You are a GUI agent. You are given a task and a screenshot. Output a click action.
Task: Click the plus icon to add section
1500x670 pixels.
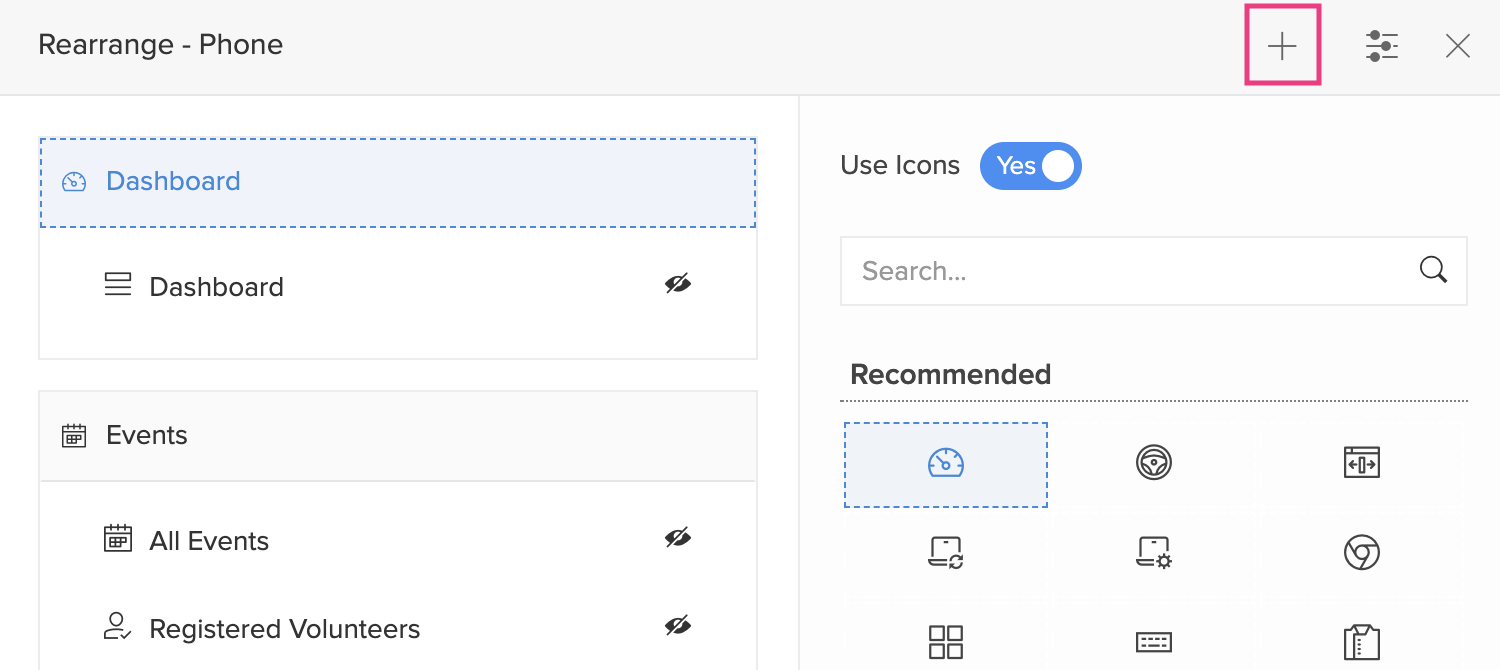pyautogui.click(x=1282, y=46)
